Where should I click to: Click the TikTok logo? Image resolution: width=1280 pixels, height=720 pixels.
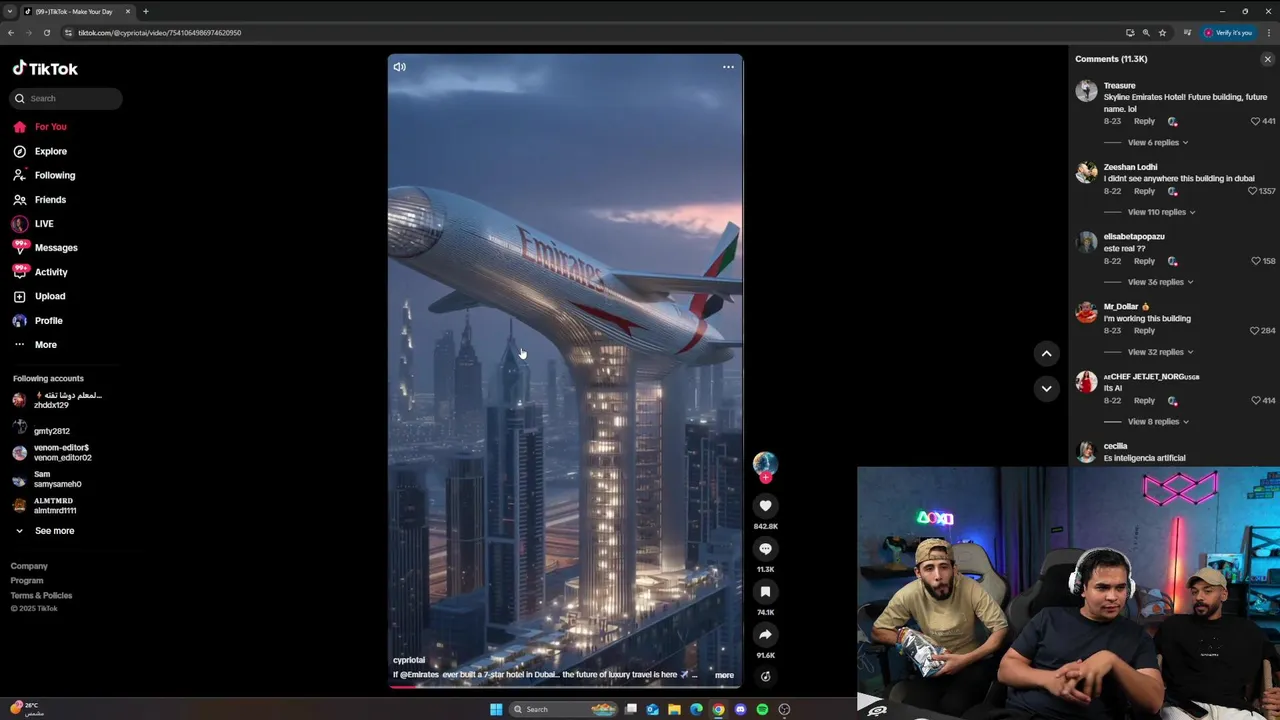point(45,69)
